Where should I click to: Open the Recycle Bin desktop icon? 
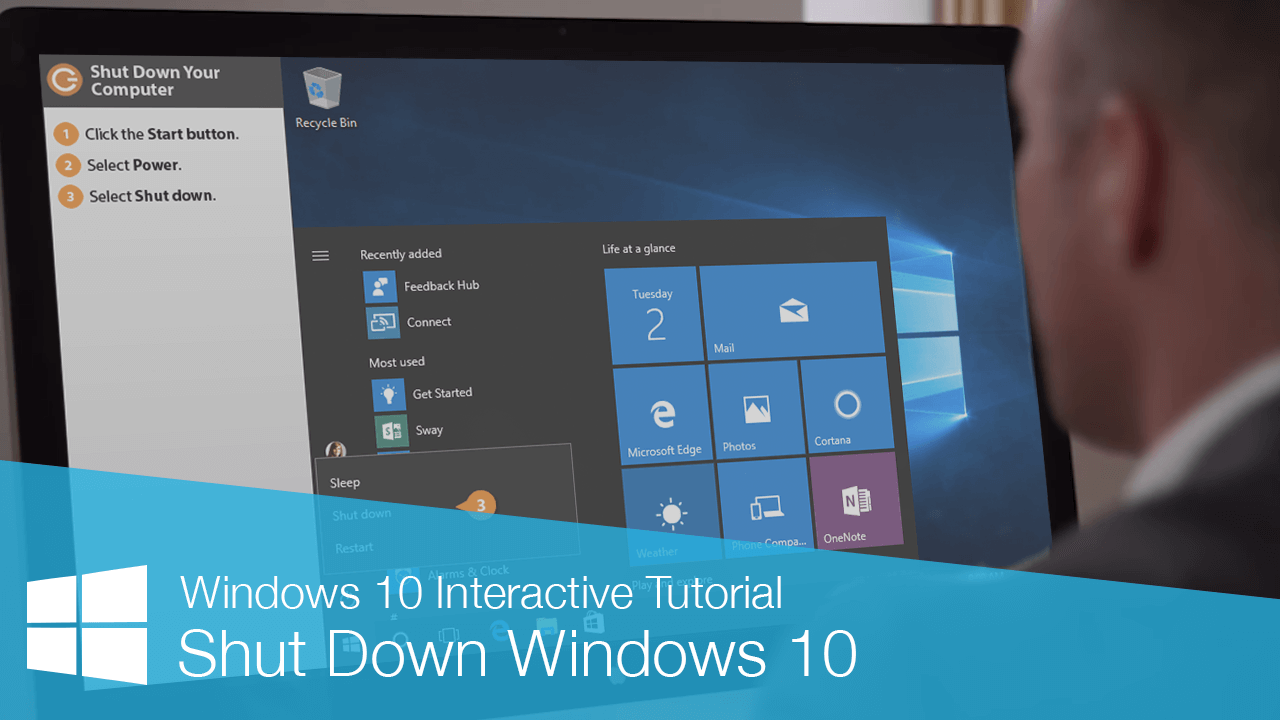pos(324,98)
